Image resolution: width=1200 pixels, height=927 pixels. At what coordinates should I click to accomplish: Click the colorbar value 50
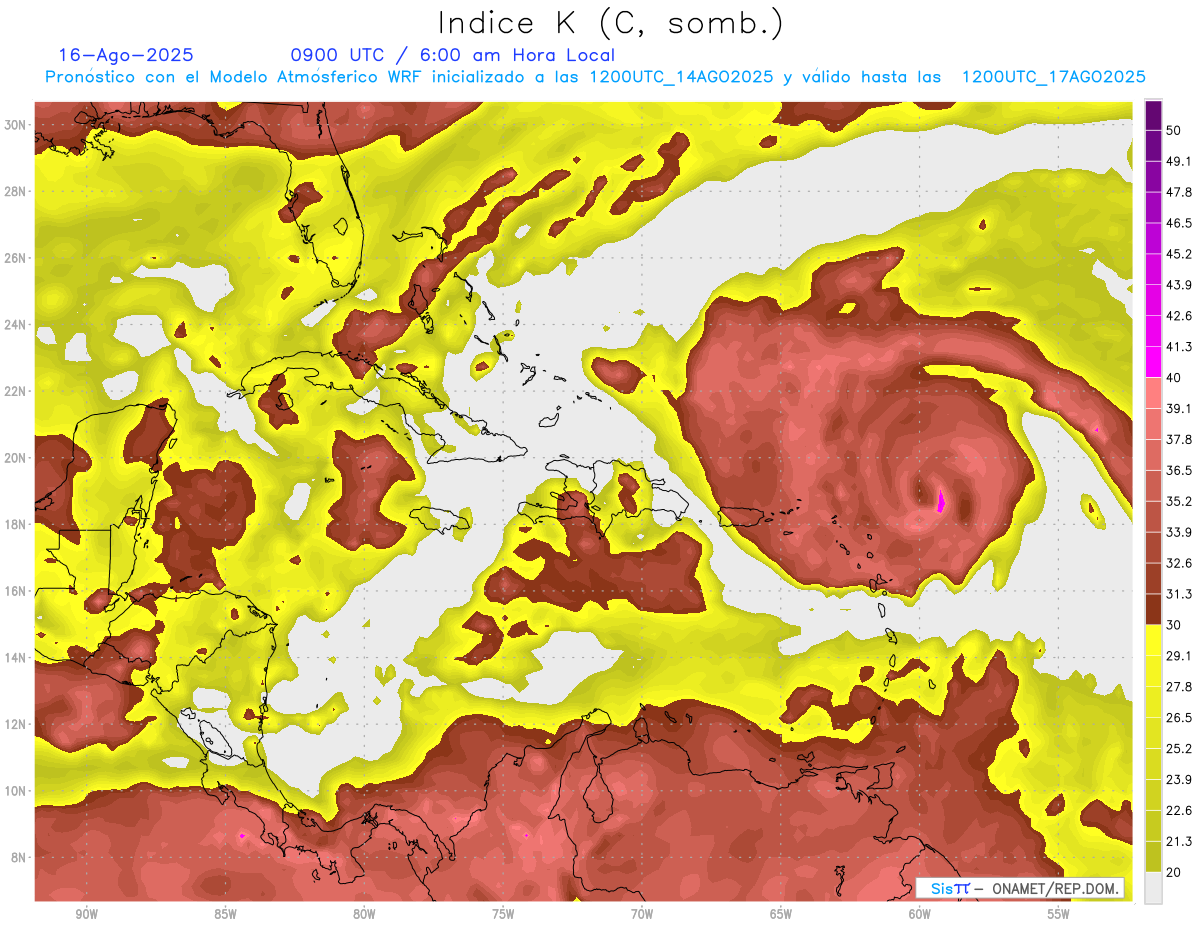coord(1174,131)
